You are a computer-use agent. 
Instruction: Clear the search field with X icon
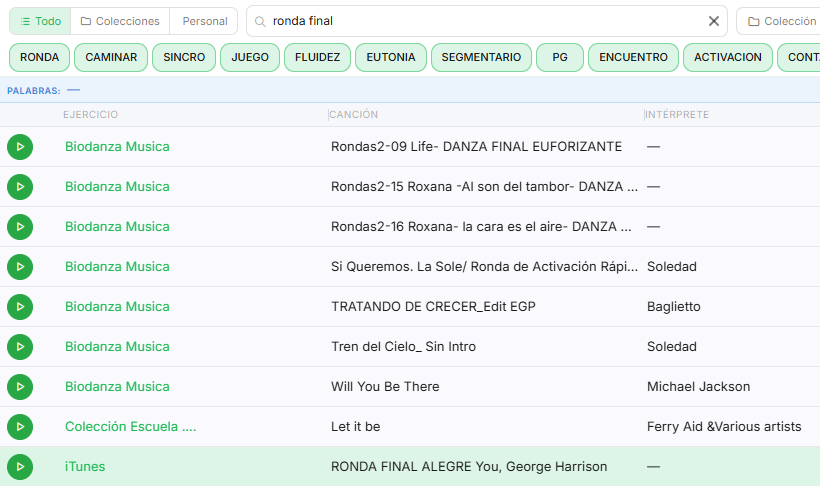pos(714,21)
